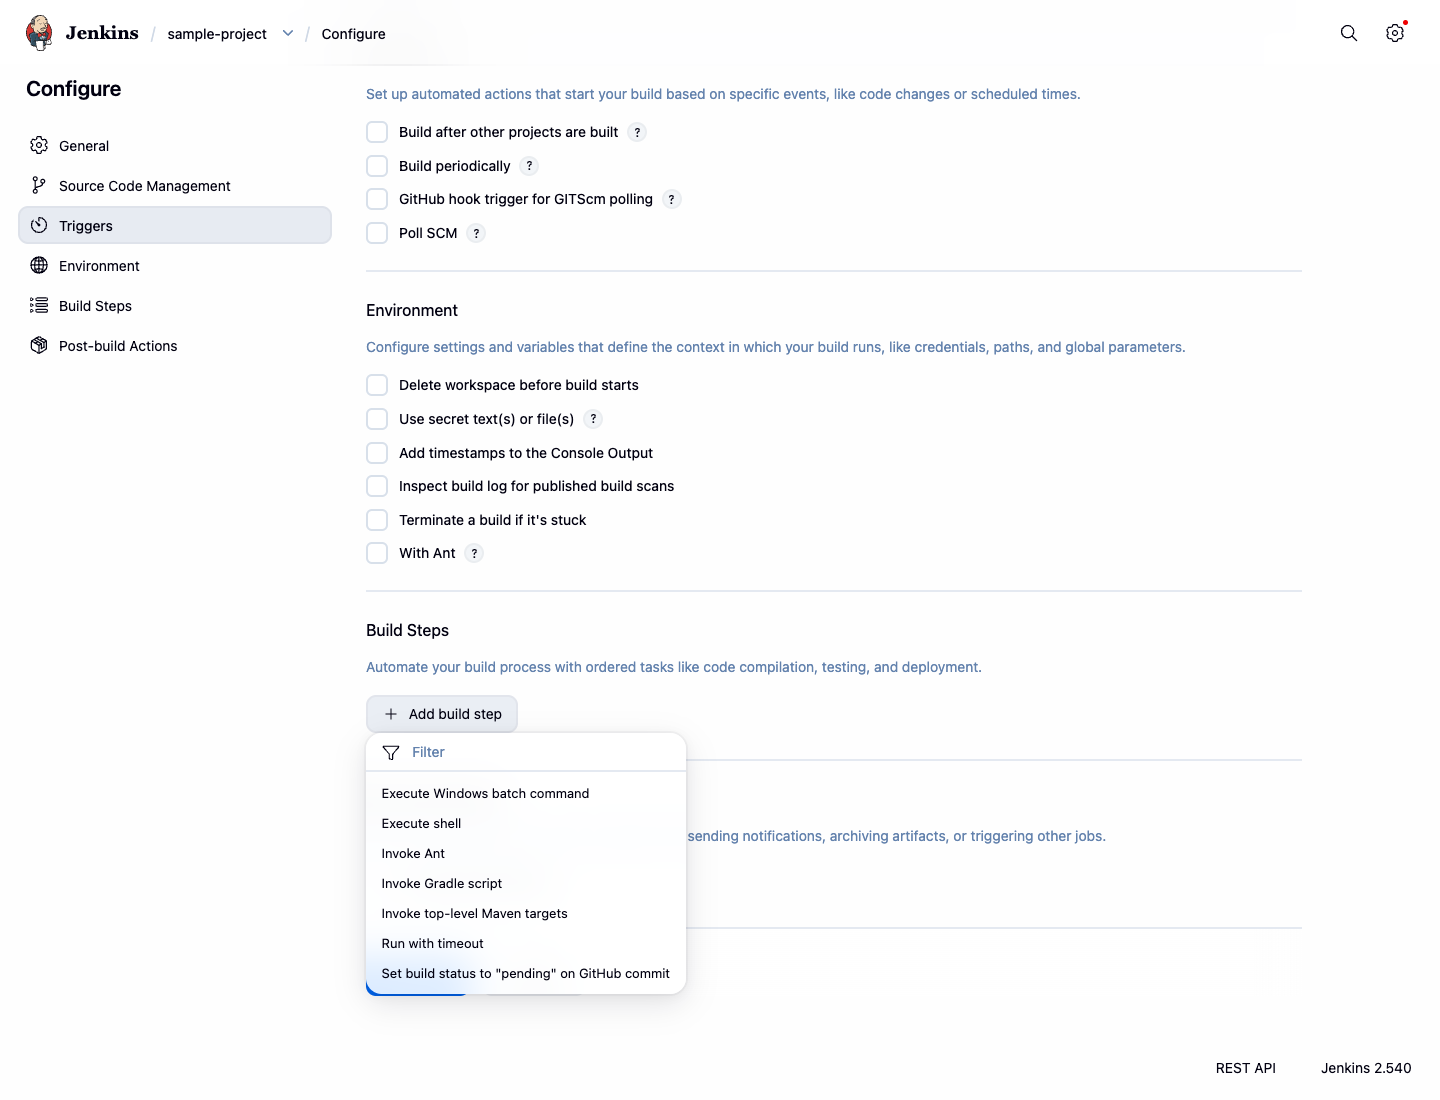Check the Poll SCM option
This screenshot has height=1100, width=1440.
377,233
